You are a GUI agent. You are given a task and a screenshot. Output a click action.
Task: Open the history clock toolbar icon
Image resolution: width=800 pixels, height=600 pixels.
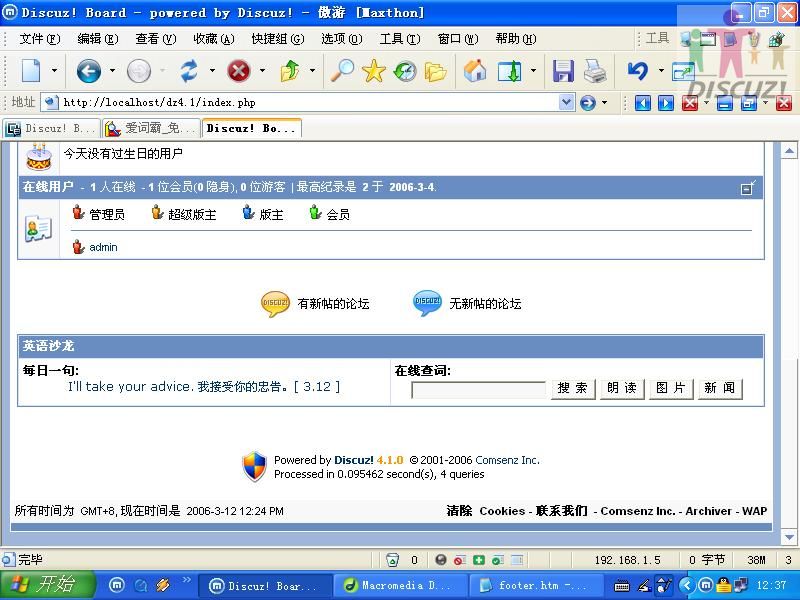point(405,70)
